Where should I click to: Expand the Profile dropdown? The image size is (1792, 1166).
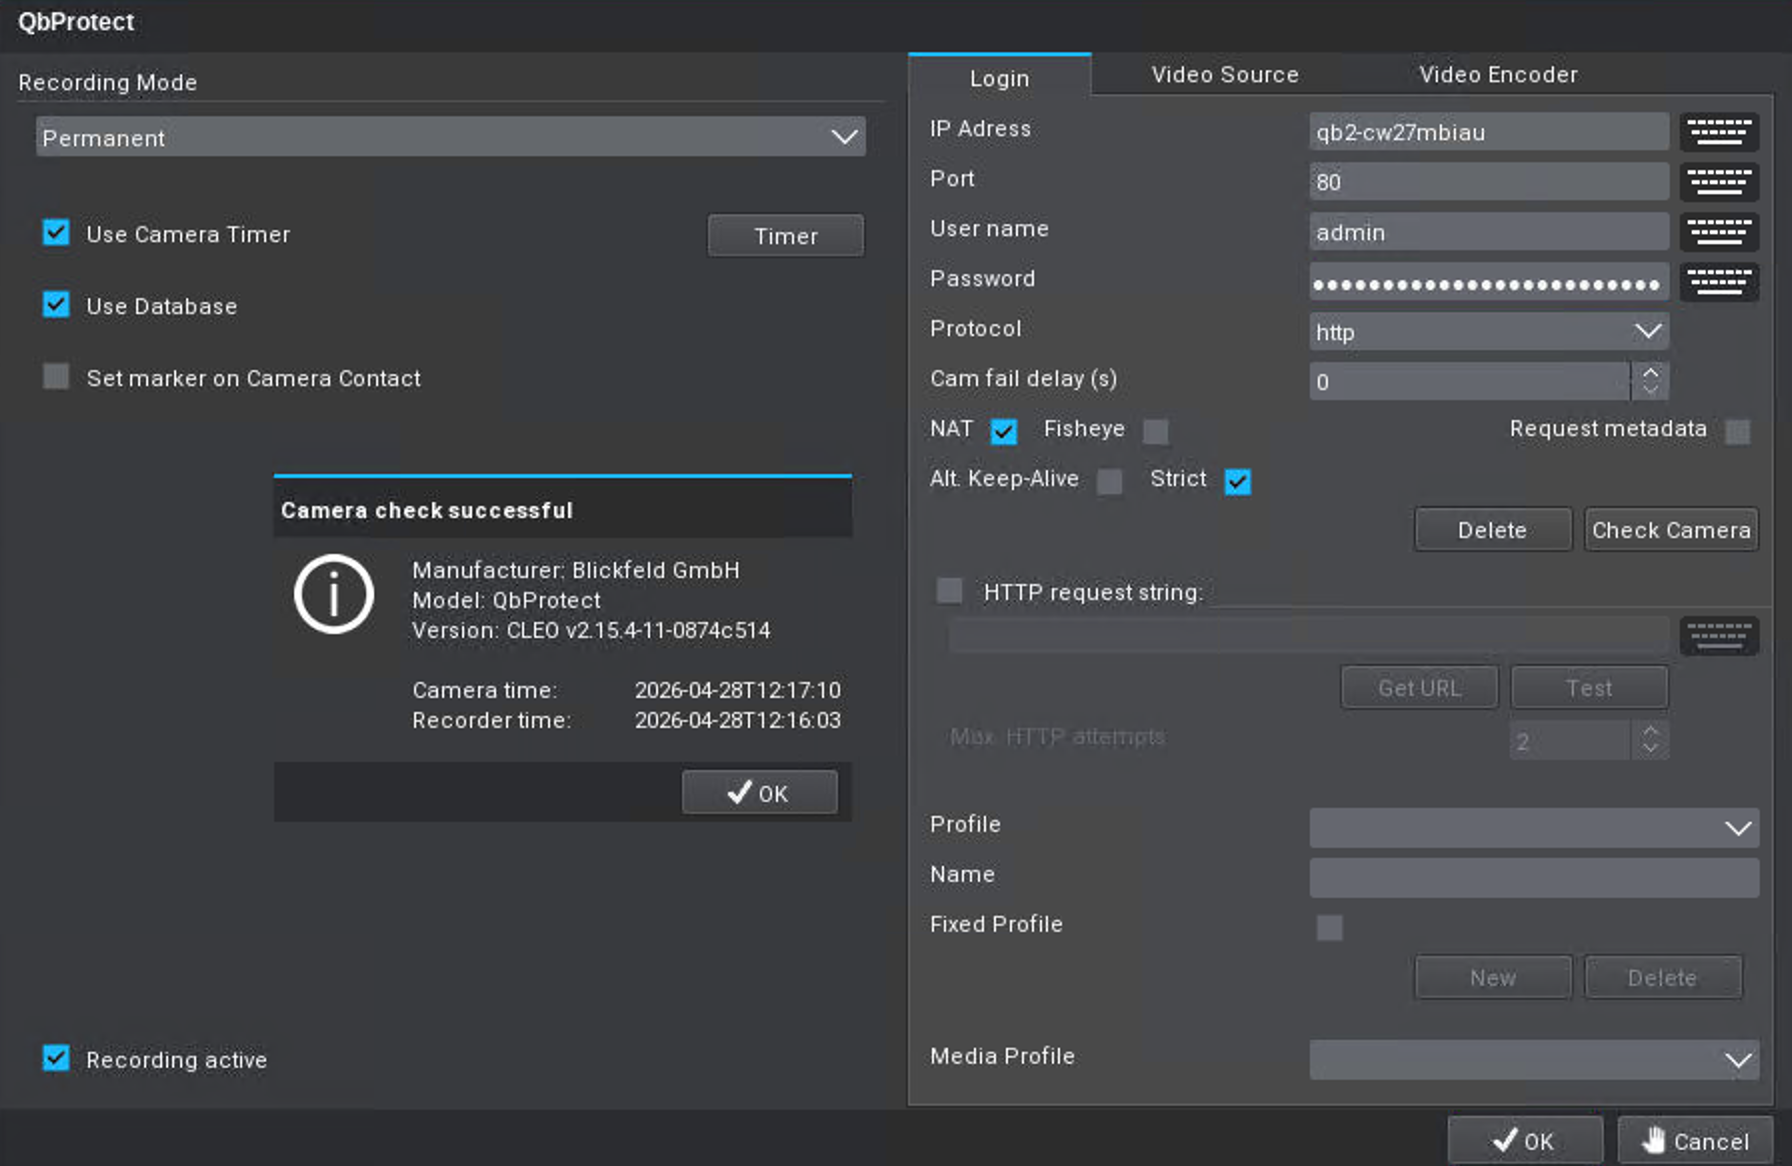click(x=1534, y=827)
